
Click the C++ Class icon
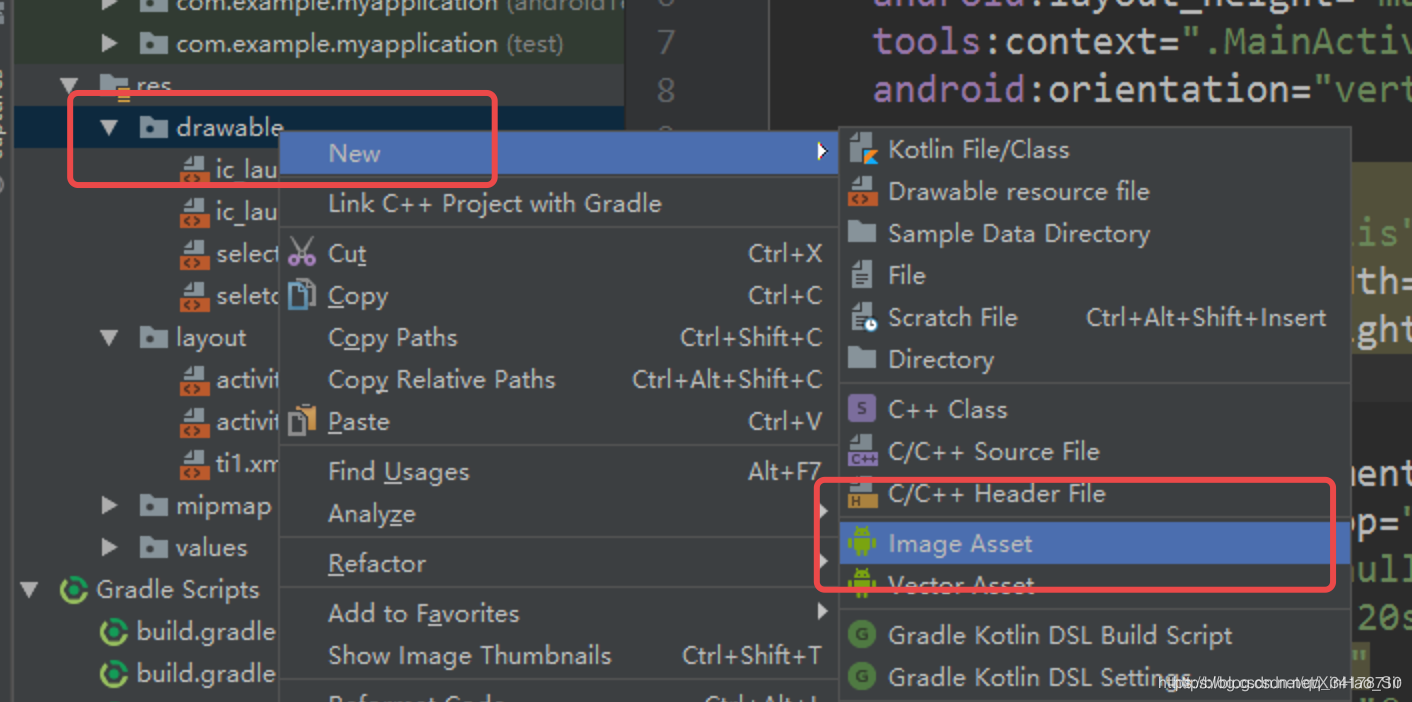[x=862, y=409]
